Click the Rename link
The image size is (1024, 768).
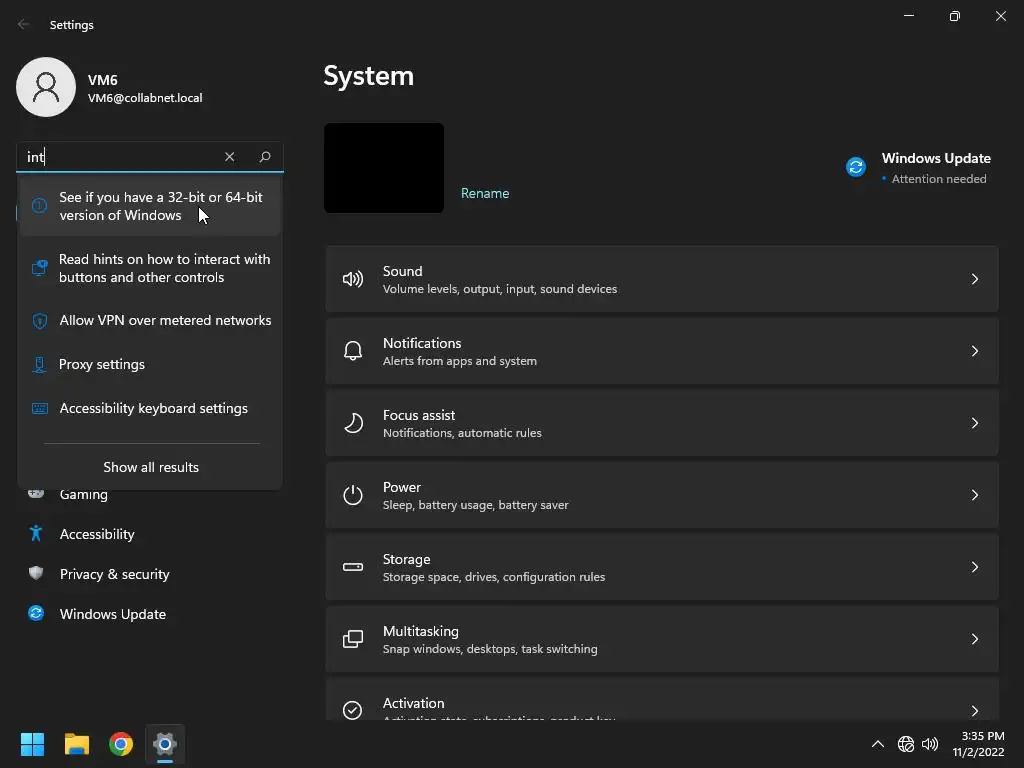(485, 193)
